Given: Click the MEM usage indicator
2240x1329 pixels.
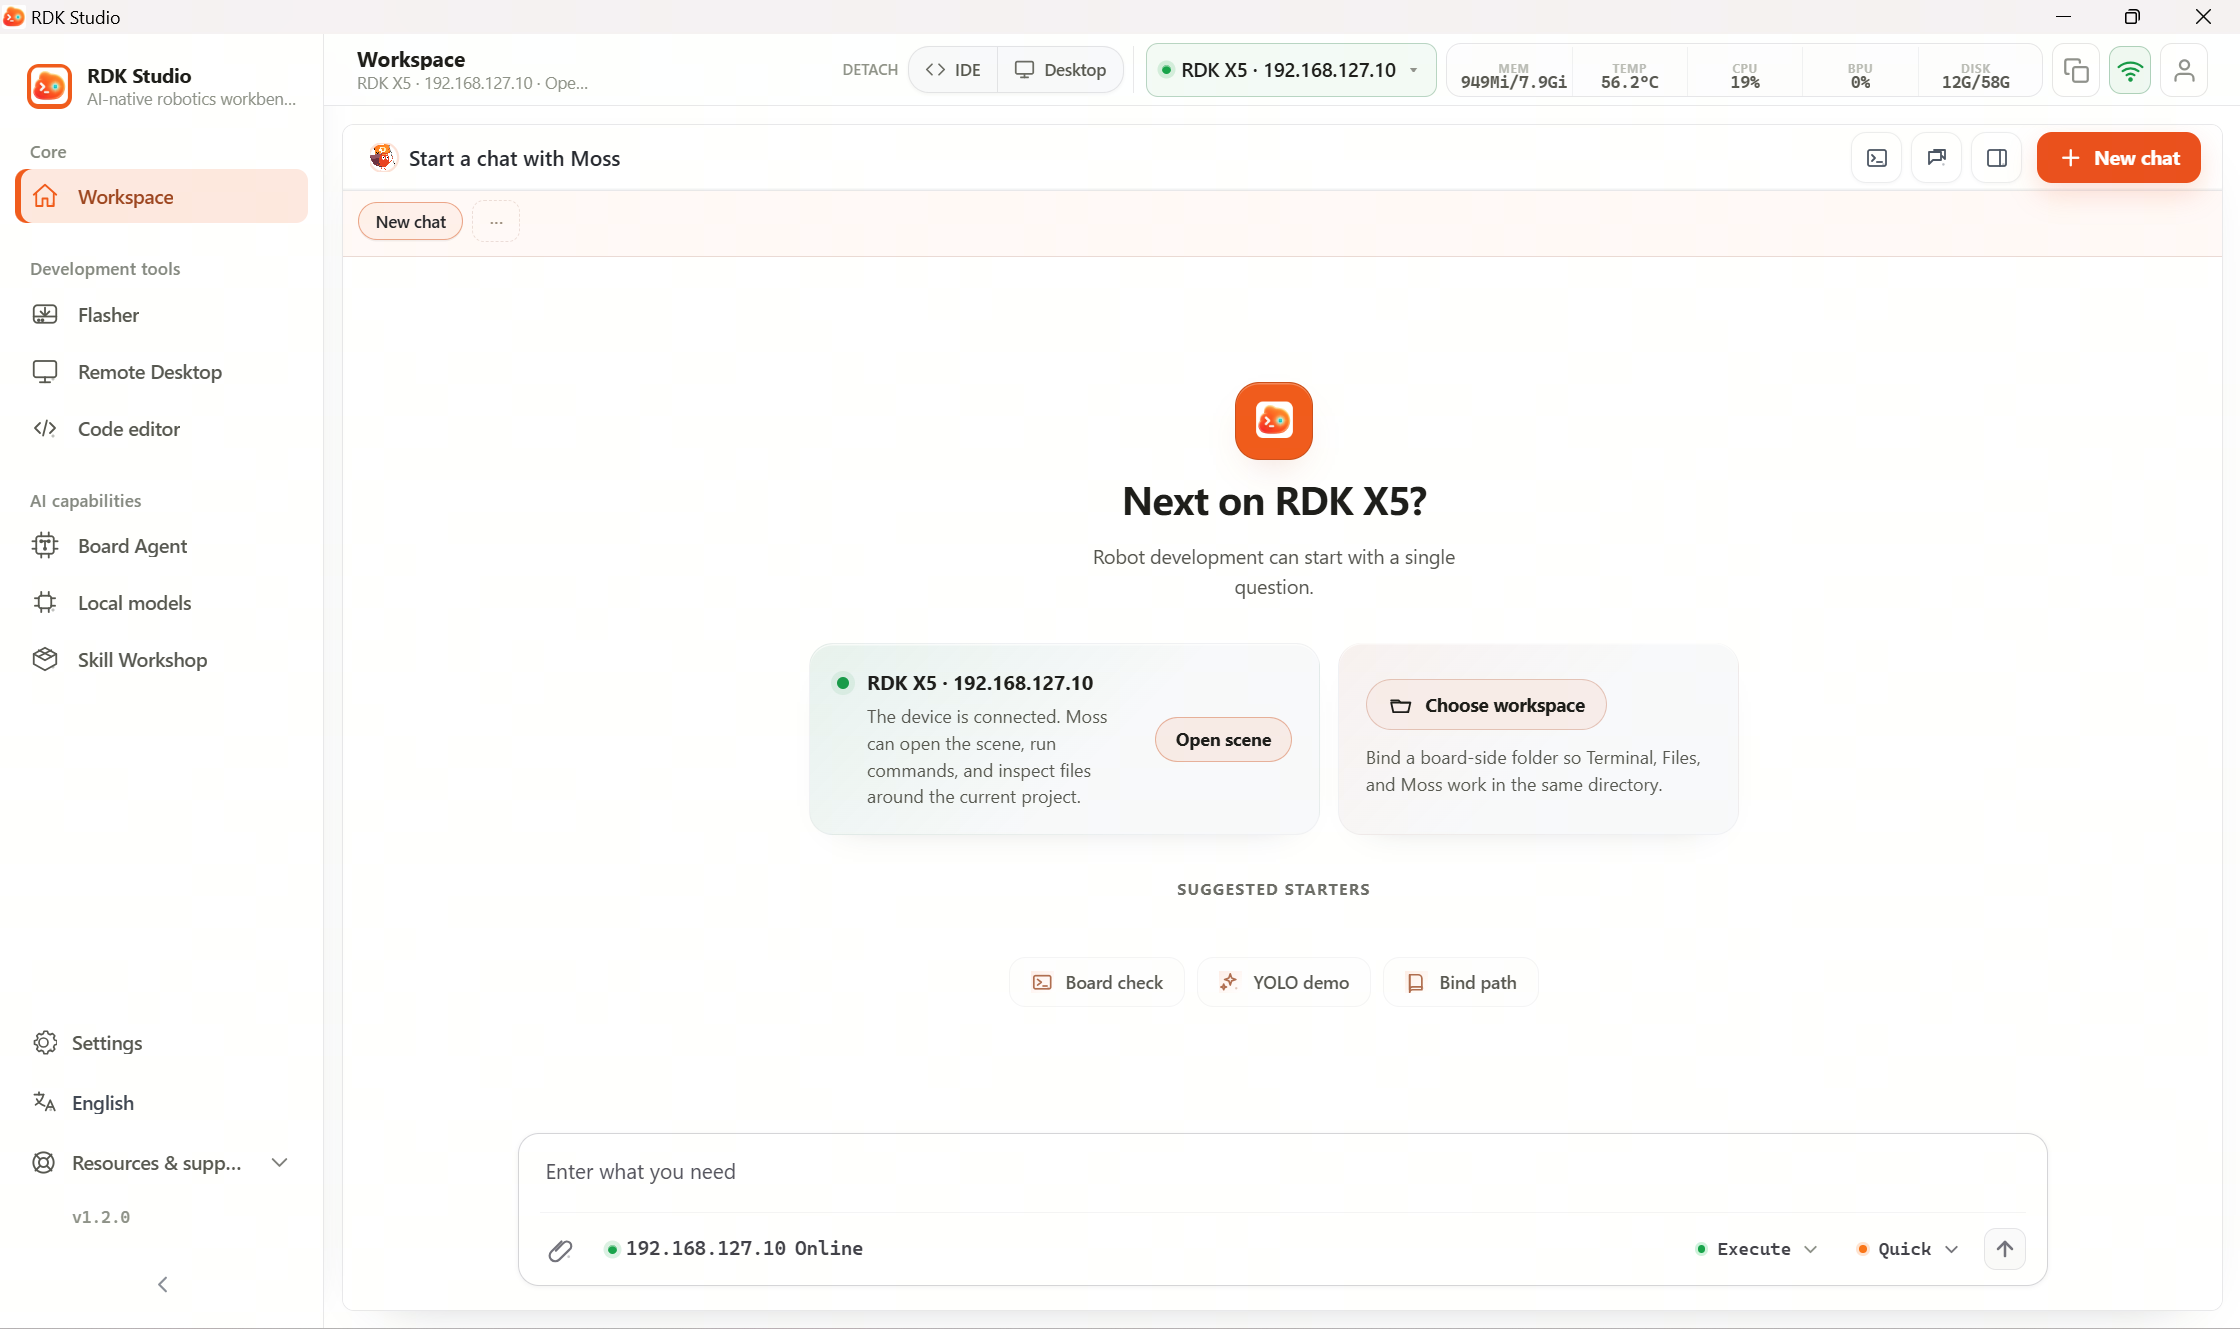Looking at the screenshot, I should [x=1513, y=76].
